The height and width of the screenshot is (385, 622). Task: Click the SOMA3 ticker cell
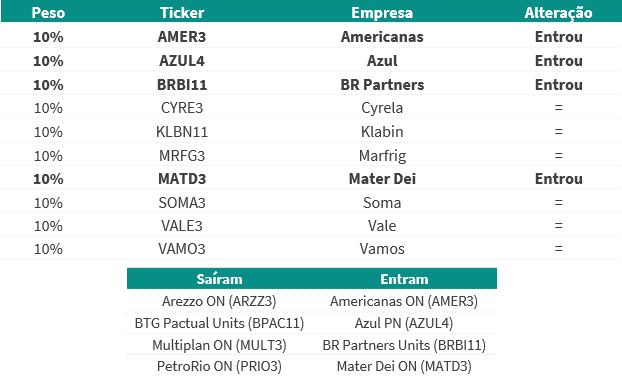point(182,203)
